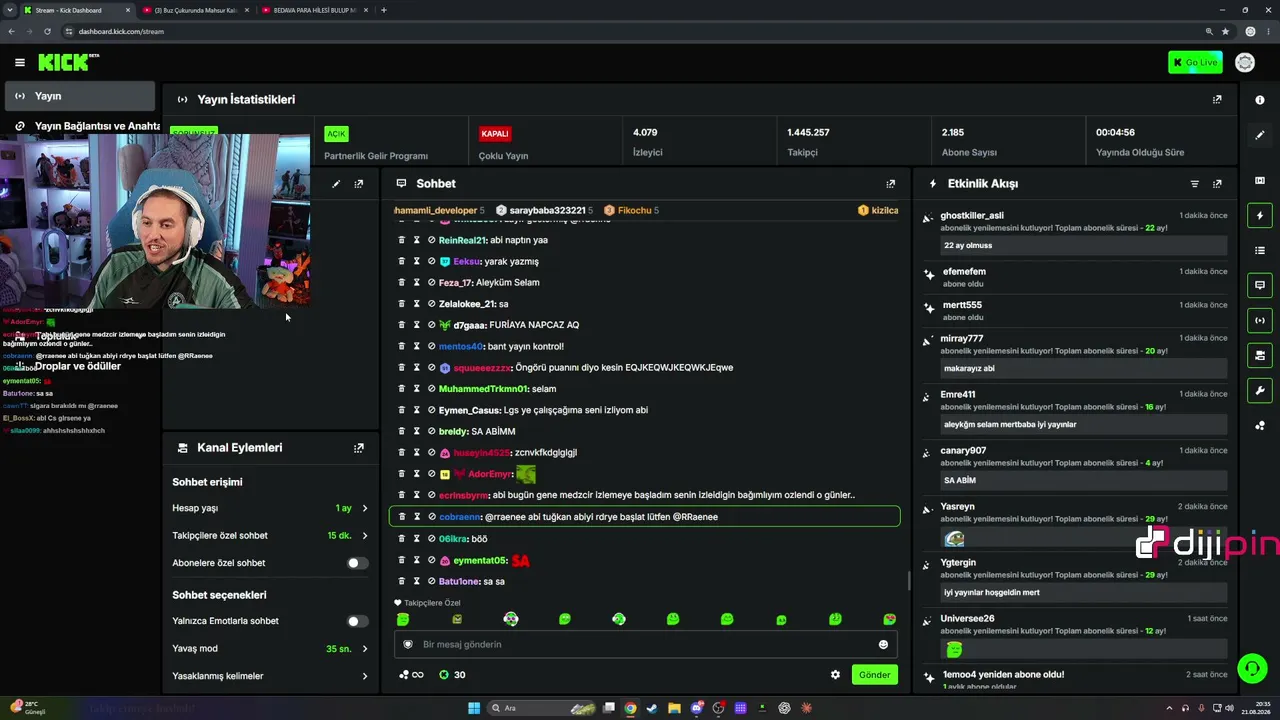Image resolution: width=1280 pixels, height=720 pixels.
Task: Click the pencil icon in right sidebar
Action: point(1260,135)
